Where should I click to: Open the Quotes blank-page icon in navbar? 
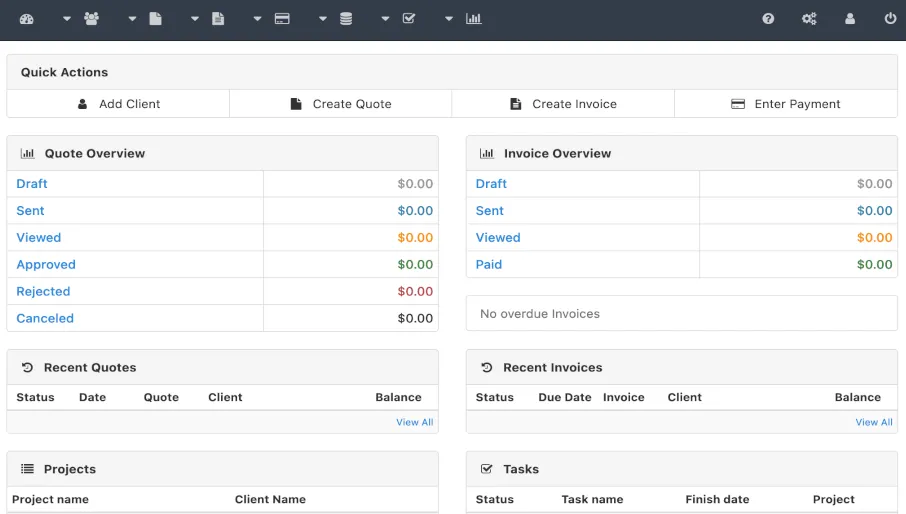(x=155, y=19)
